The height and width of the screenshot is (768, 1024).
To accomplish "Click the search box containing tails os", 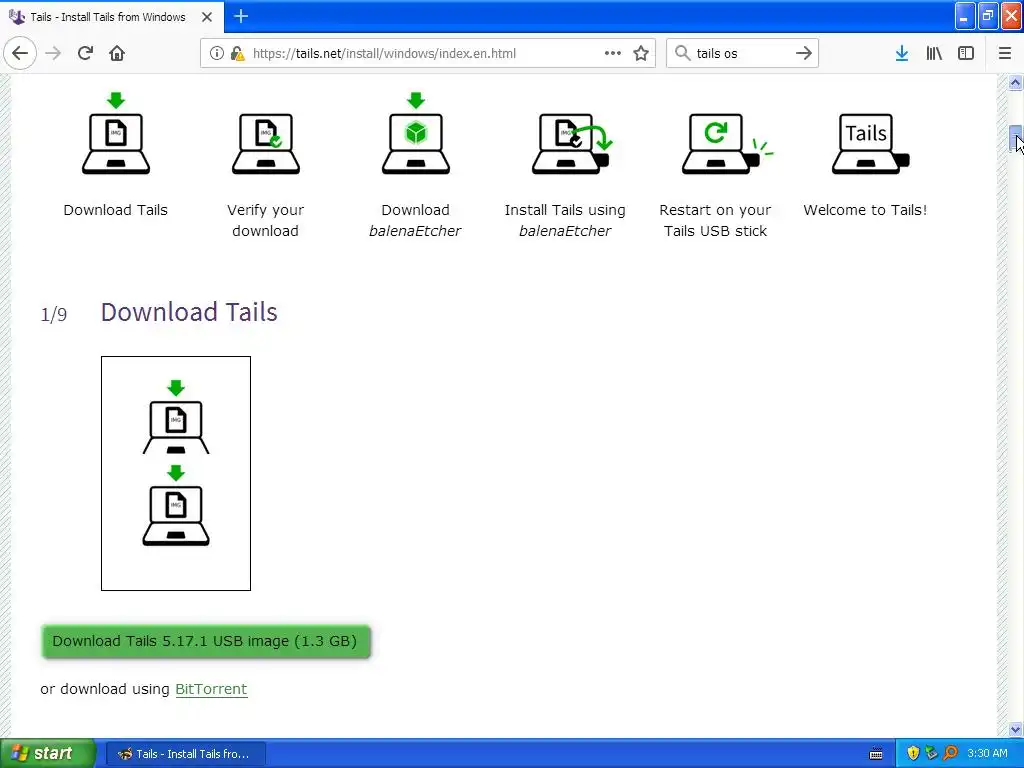I will click(x=742, y=53).
